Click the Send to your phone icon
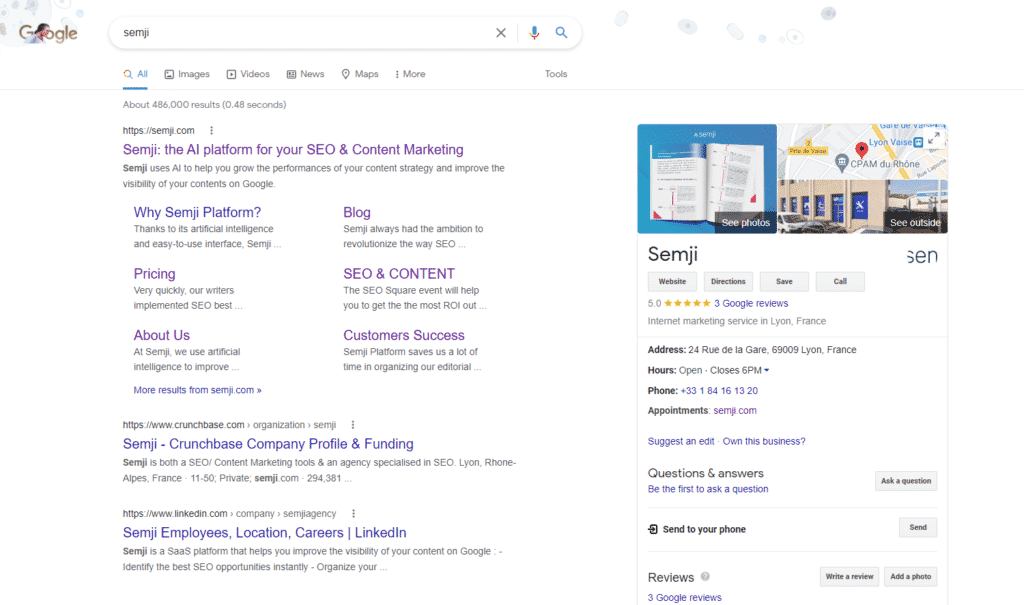This screenshot has width=1024, height=605. coord(652,529)
